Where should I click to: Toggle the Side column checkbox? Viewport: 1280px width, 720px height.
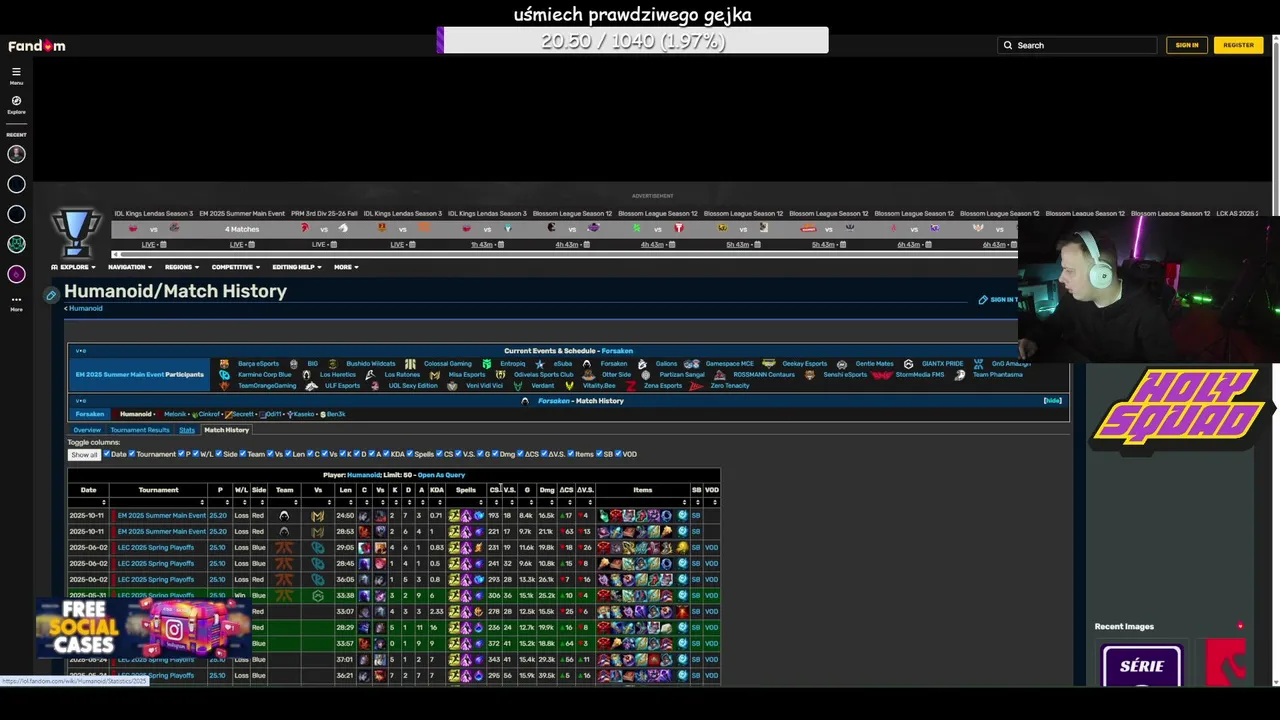[219, 454]
